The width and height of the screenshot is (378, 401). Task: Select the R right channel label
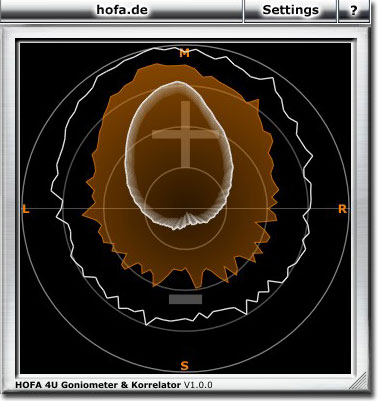(x=342, y=209)
